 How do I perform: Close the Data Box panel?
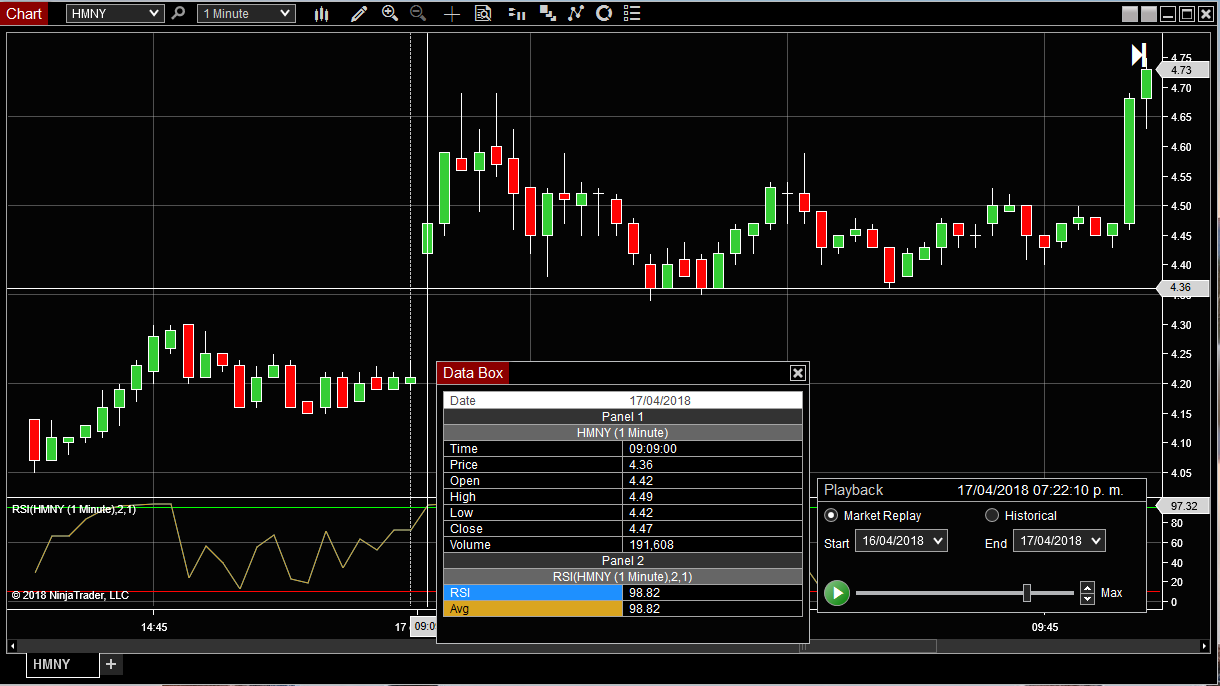pyautogui.click(x=798, y=373)
